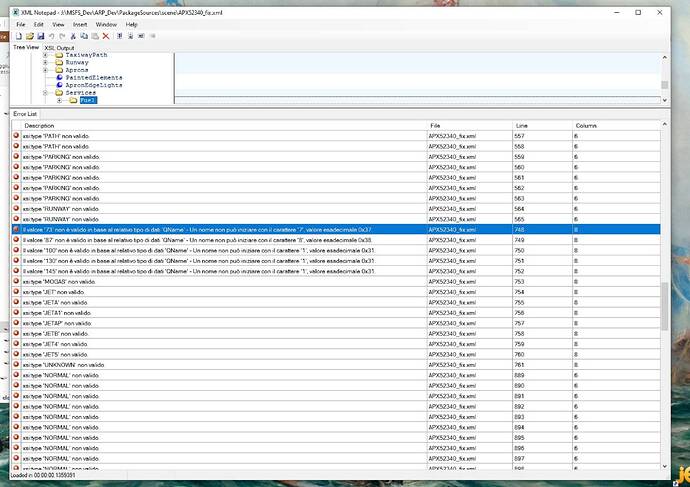690x487 pixels.
Task: Click the Fuel folder icon
Action: (73, 100)
